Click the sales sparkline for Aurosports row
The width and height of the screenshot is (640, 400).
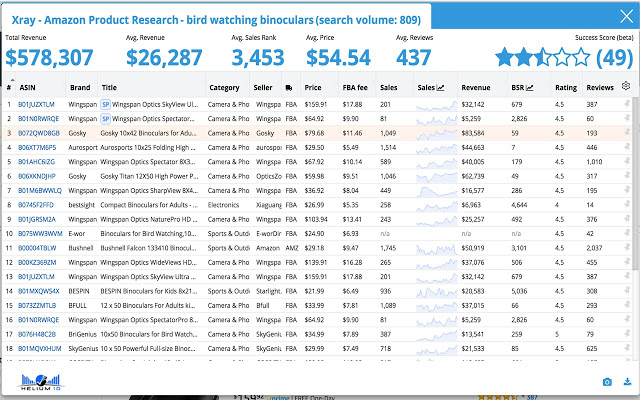tap(436, 147)
